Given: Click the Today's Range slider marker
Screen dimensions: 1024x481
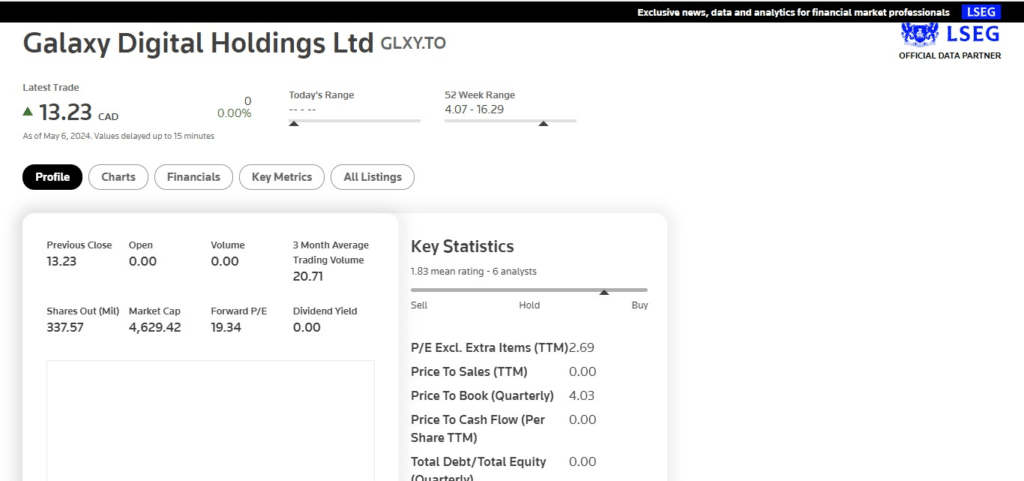Looking at the screenshot, I should tap(294, 123).
